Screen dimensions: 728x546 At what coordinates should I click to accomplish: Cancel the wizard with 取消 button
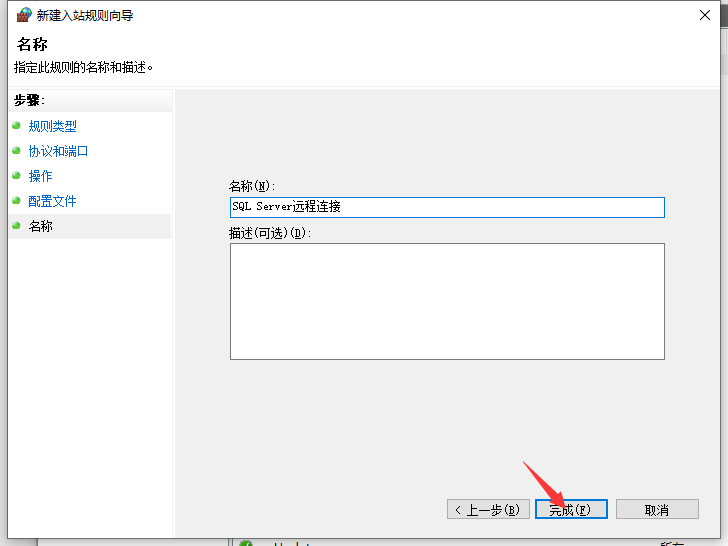[656, 509]
